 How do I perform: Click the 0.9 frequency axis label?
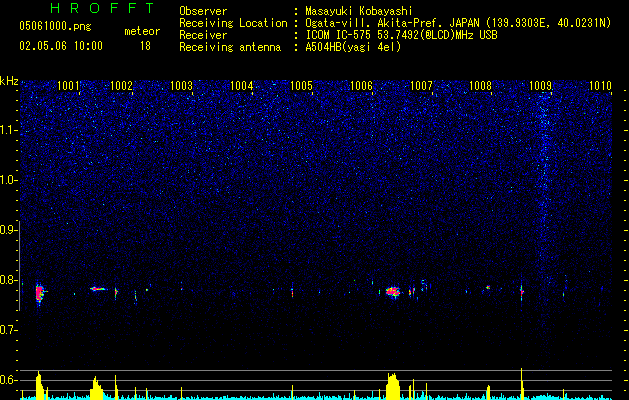pos(9,230)
